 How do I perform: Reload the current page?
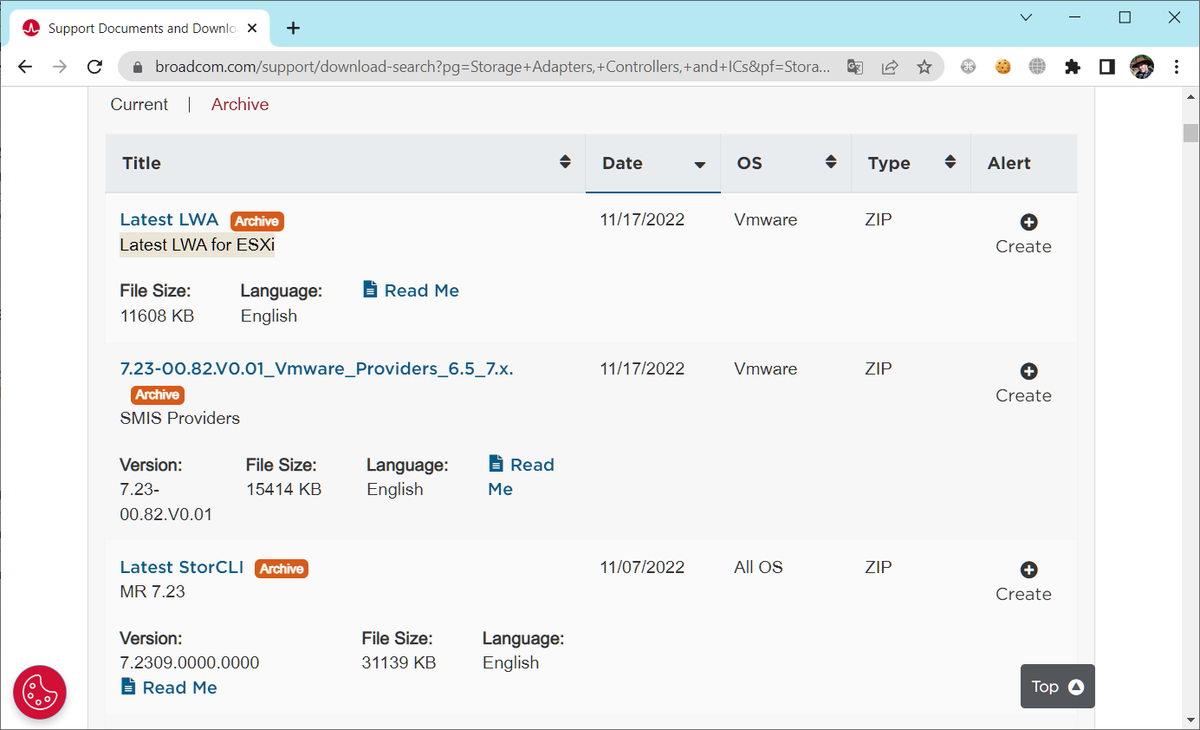click(95, 67)
